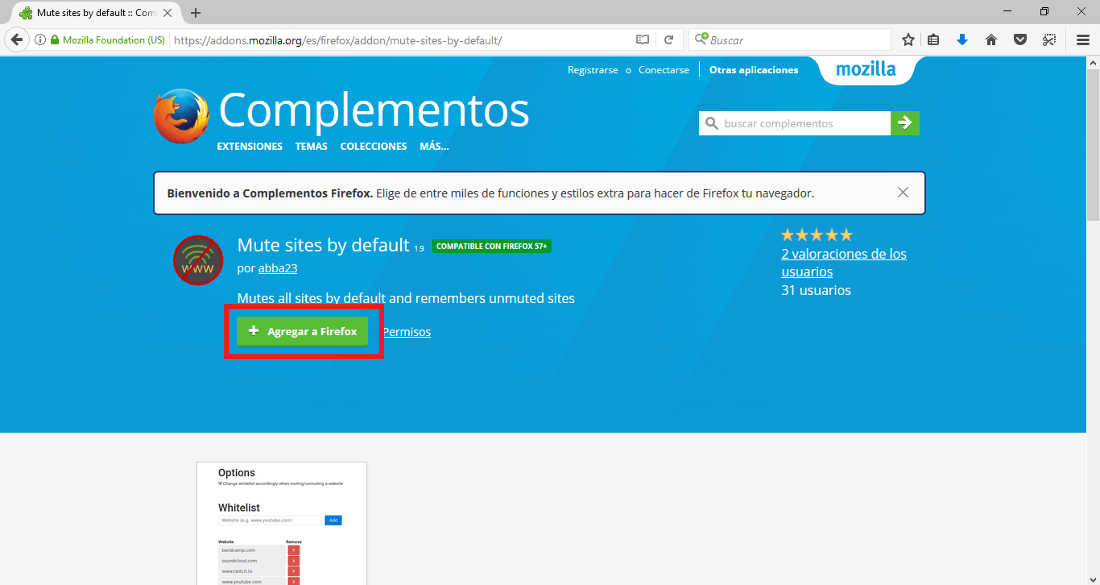
Task: Click the Buscar browser search box
Action: [x=789, y=40]
